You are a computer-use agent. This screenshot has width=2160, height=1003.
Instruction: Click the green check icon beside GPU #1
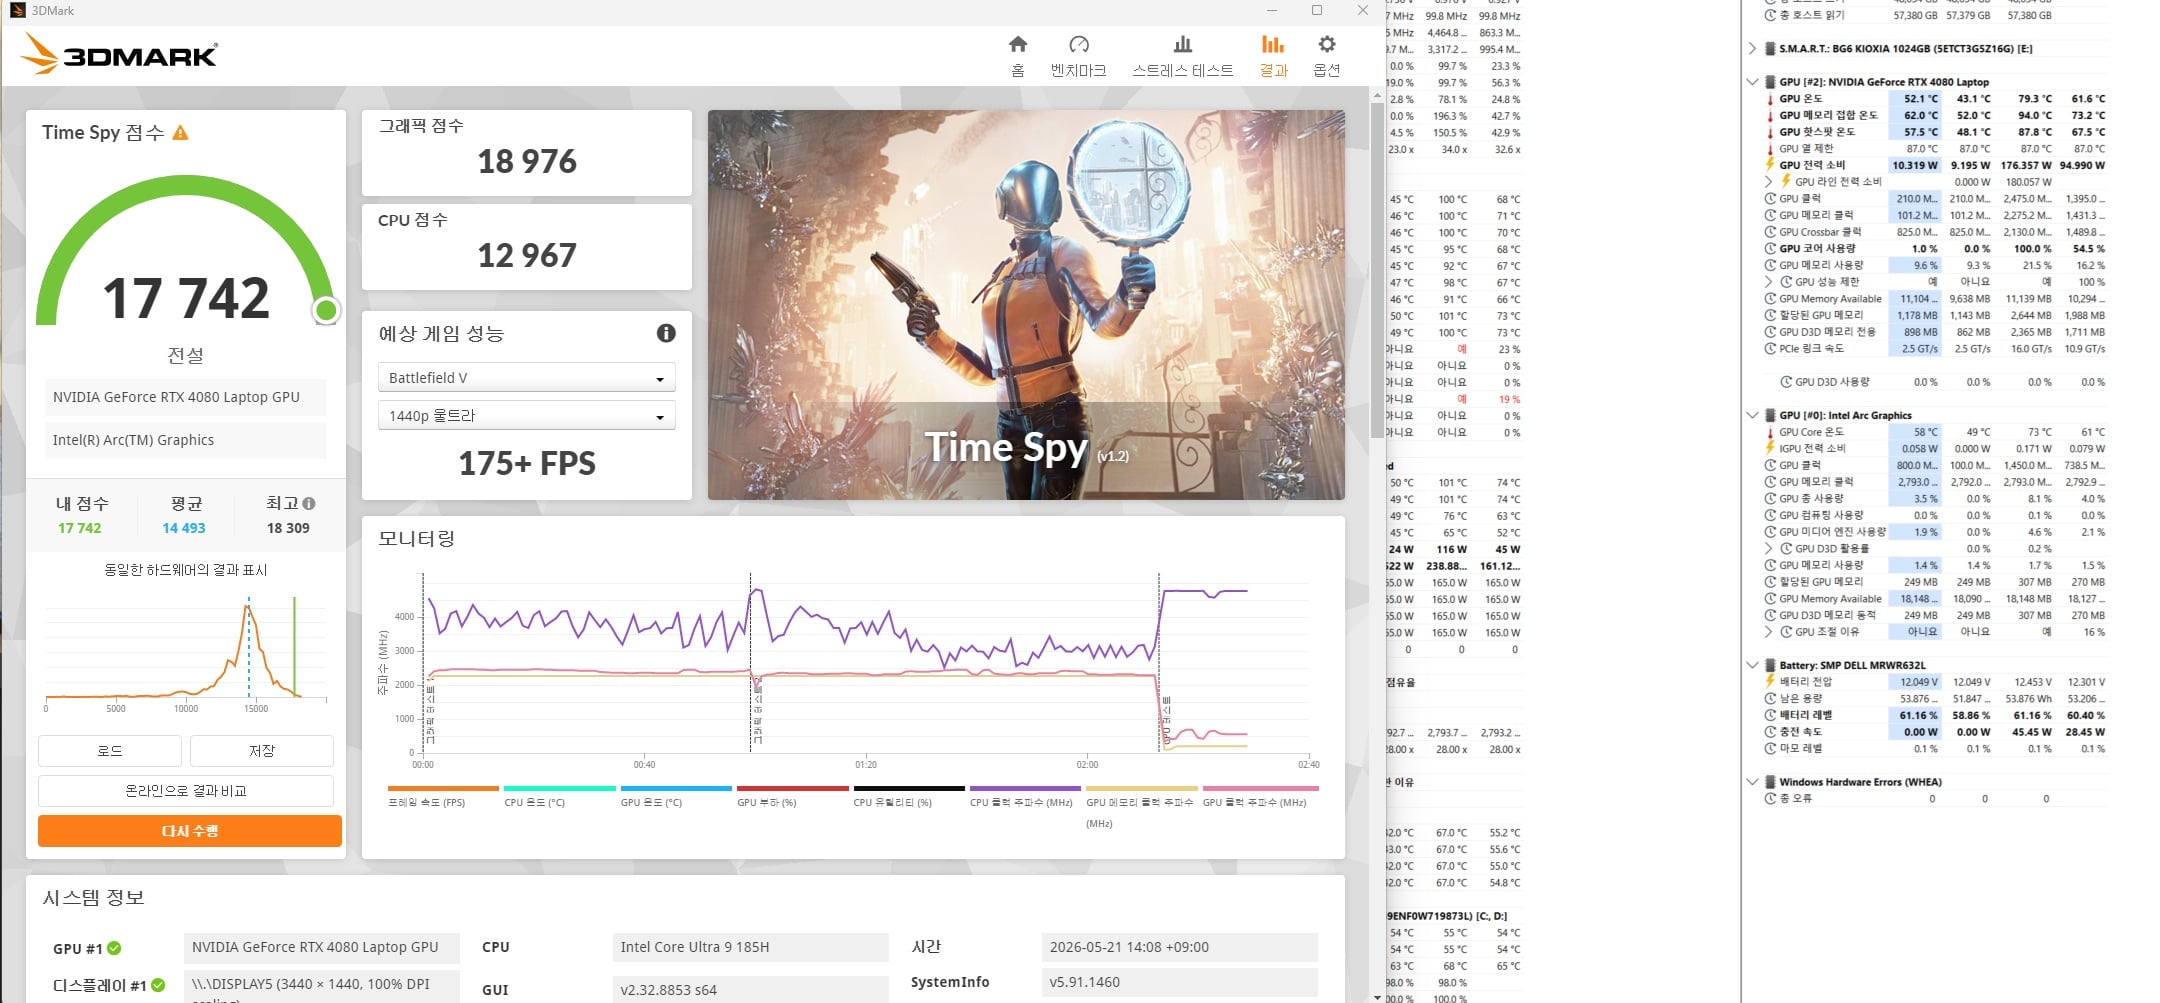pos(114,948)
